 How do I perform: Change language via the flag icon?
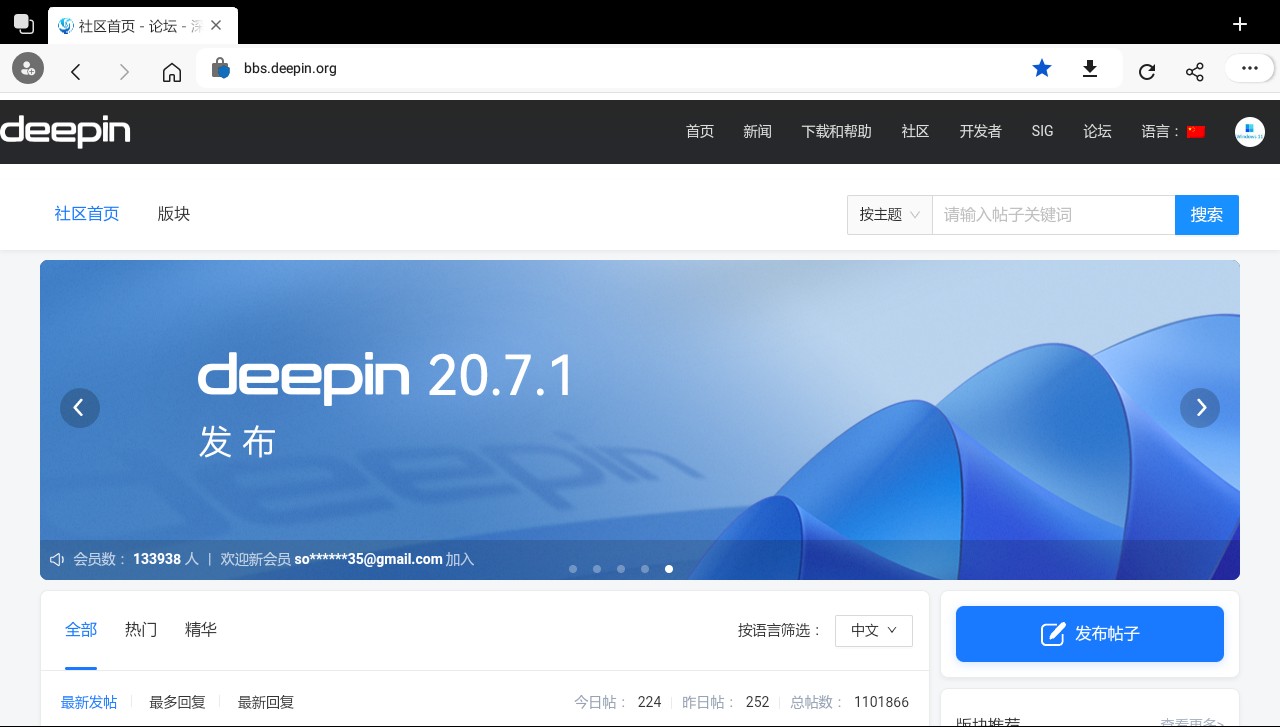1196,132
